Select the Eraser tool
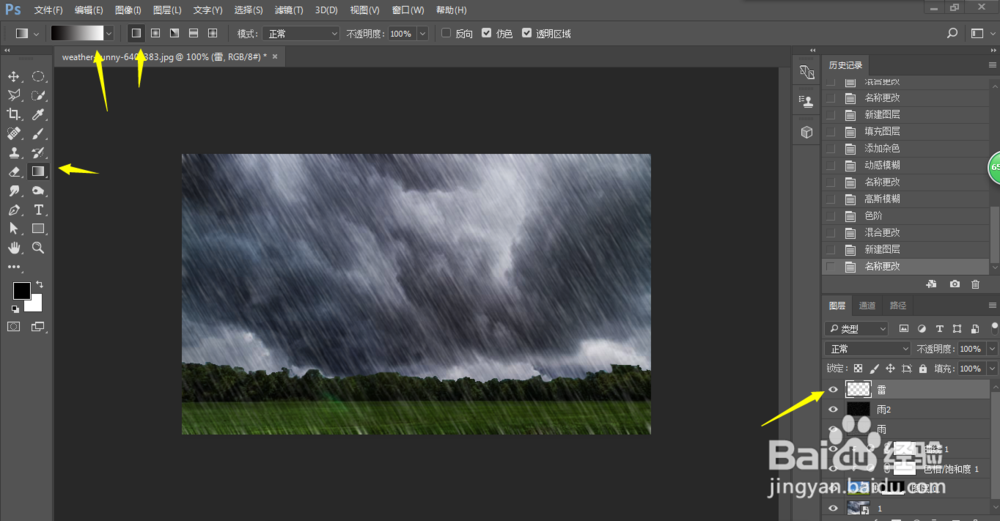 [13, 172]
